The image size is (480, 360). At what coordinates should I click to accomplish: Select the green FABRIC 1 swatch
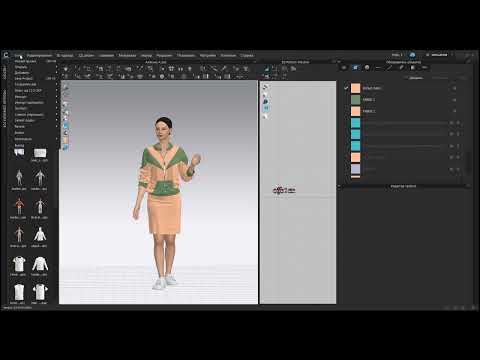coord(356,100)
